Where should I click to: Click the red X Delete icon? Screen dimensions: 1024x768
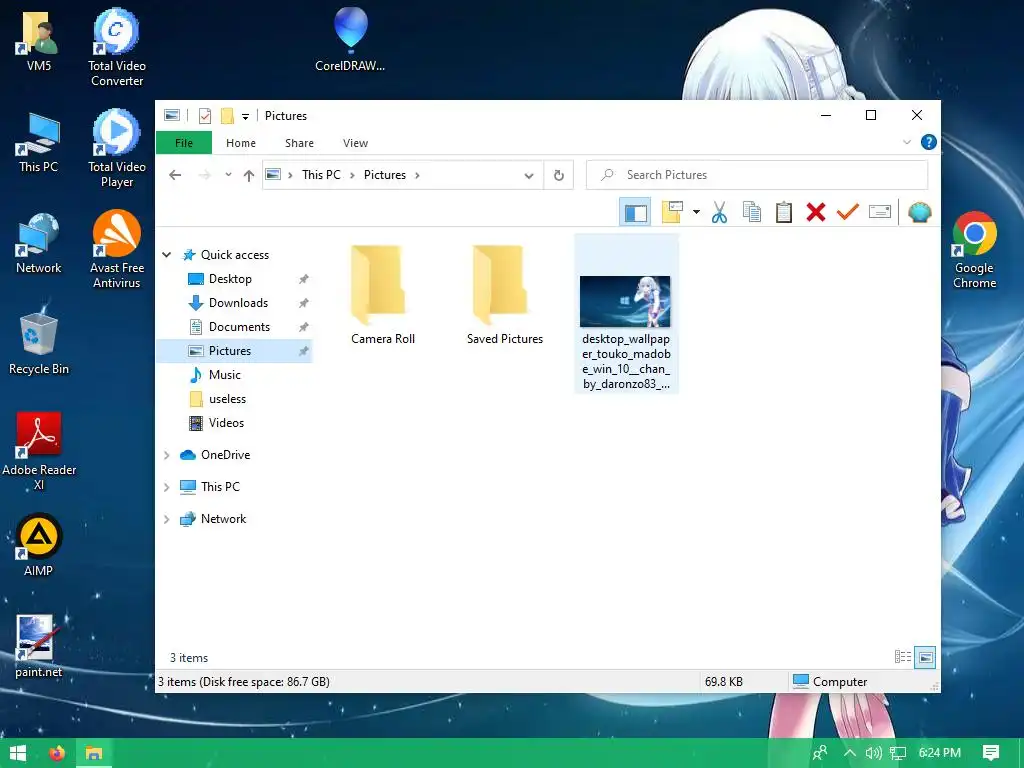[816, 212]
